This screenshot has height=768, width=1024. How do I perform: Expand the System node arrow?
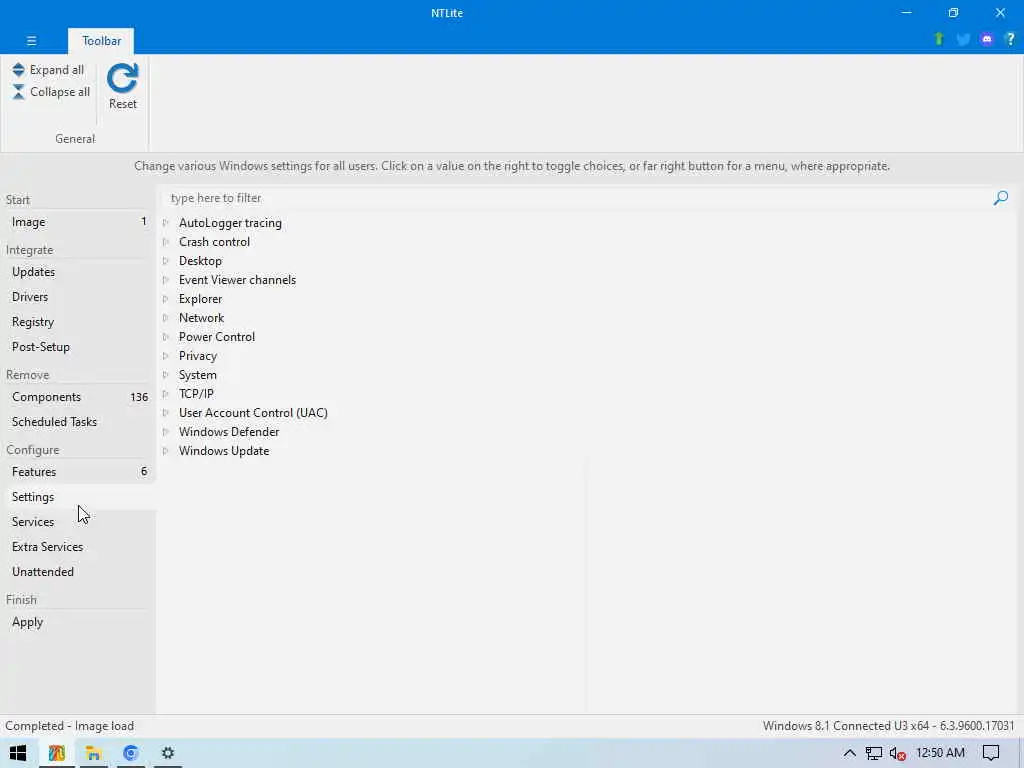pos(166,375)
